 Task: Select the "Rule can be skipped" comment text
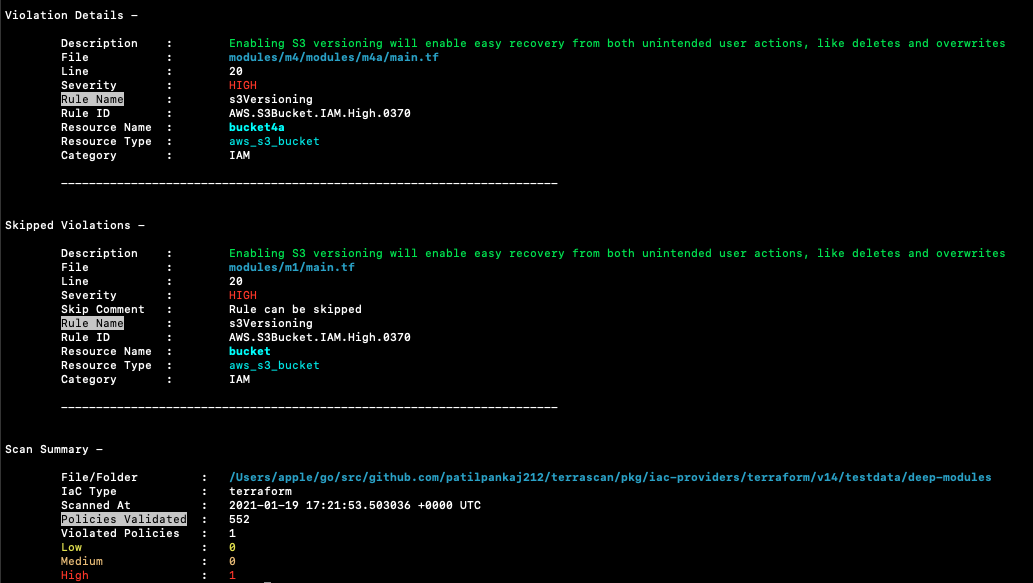295,309
